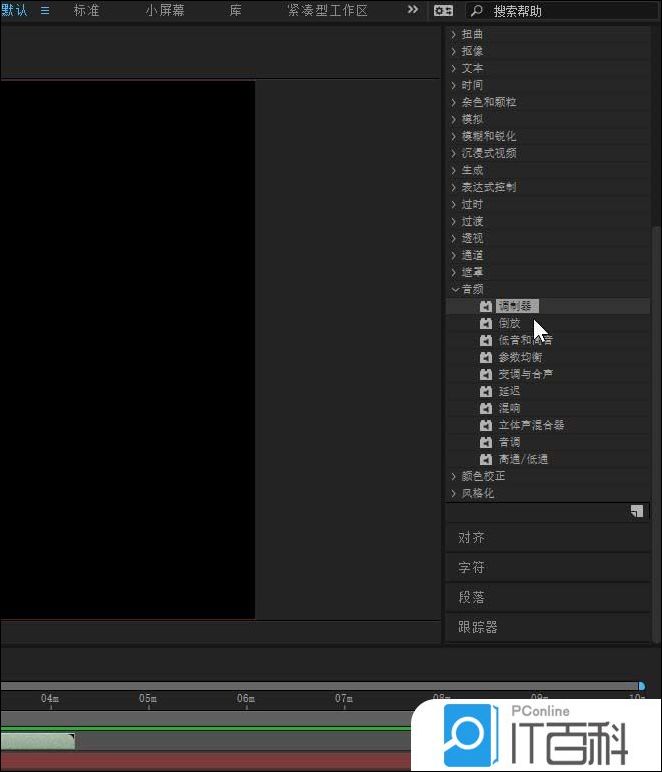The image size is (662, 772).
Task: Switch to the 紧凑型工作区 workspace
Action: tap(327, 10)
